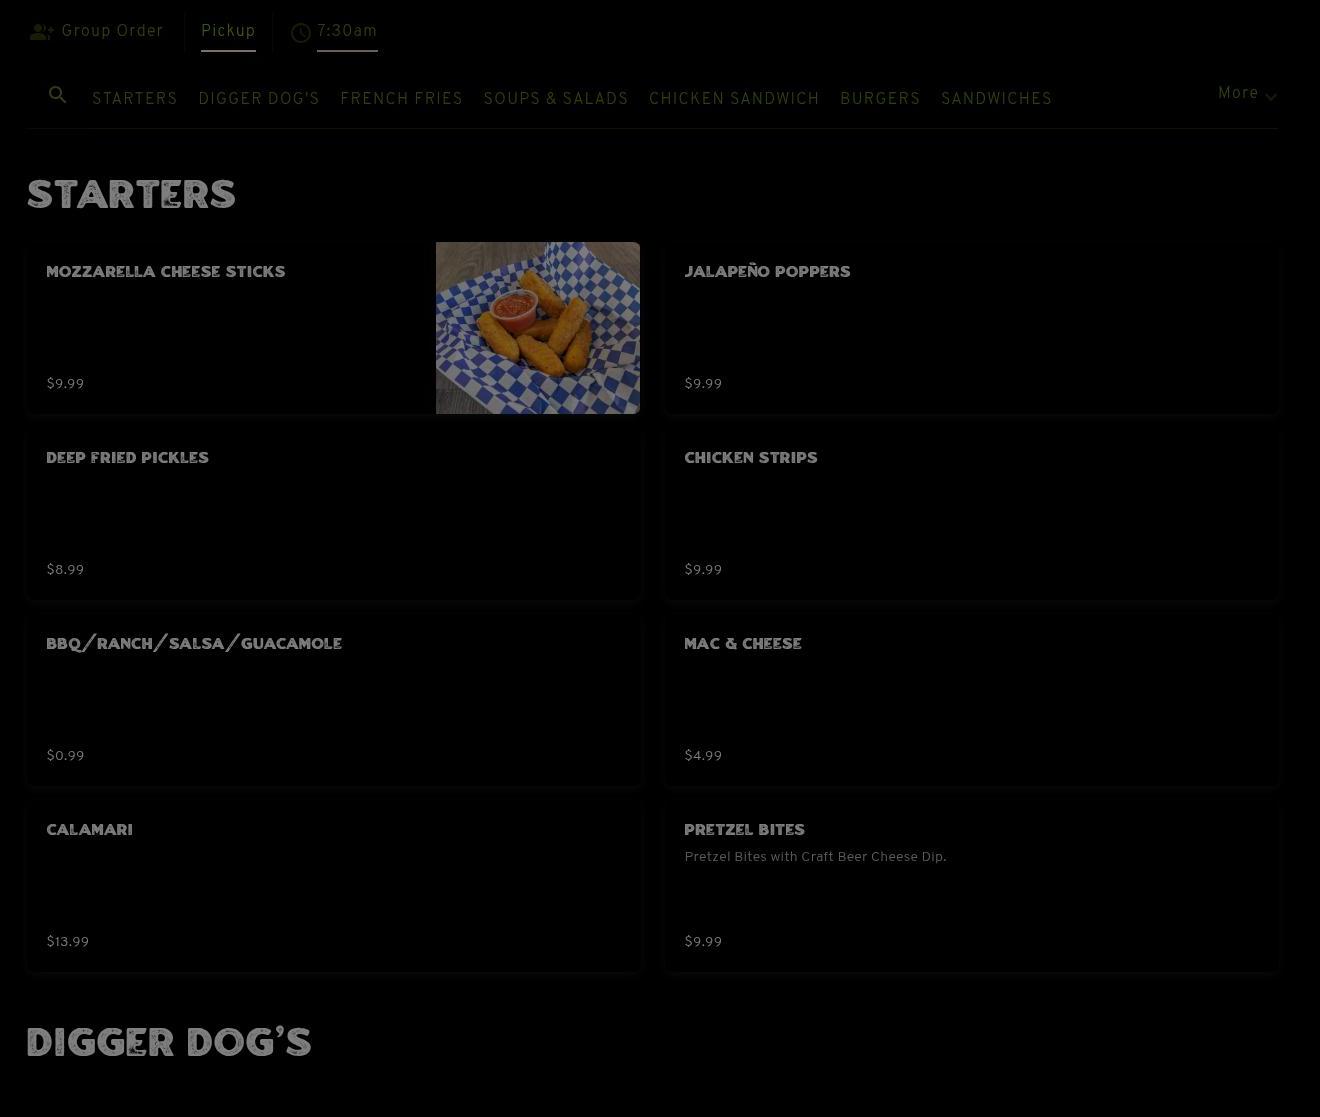Navigate to the Sandwiches category
Image resolution: width=1320 pixels, height=1117 pixels.
tap(996, 99)
